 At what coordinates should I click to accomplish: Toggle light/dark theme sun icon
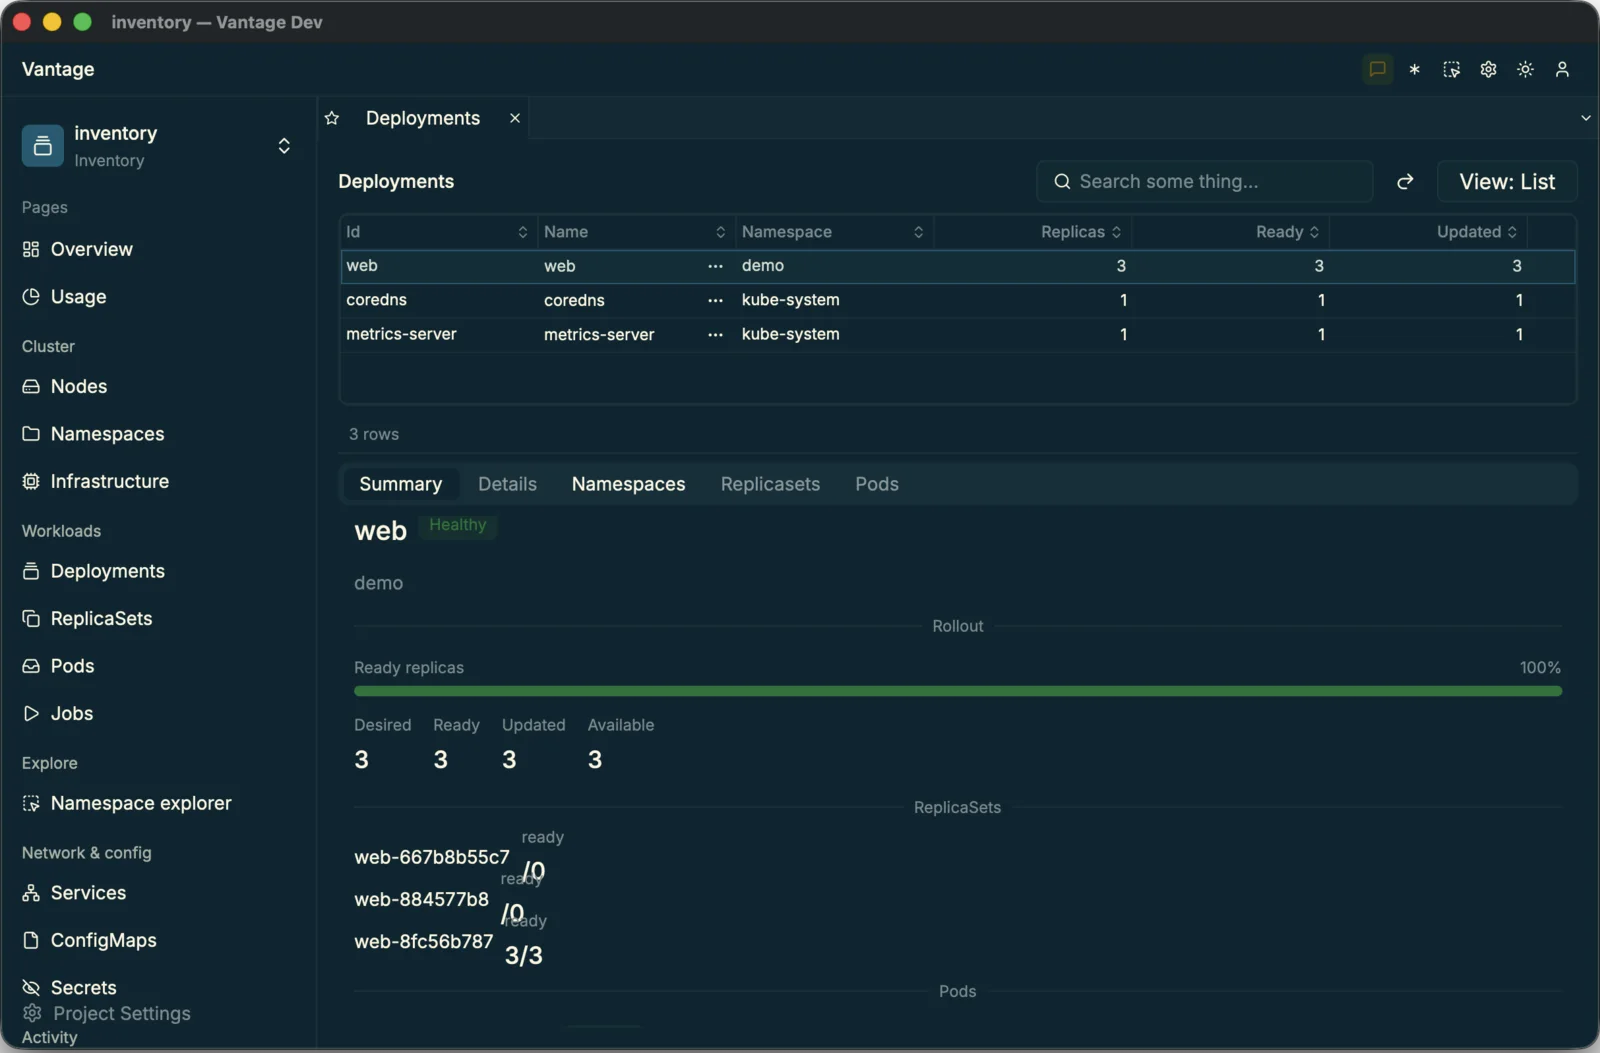[x=1525, y=69]
